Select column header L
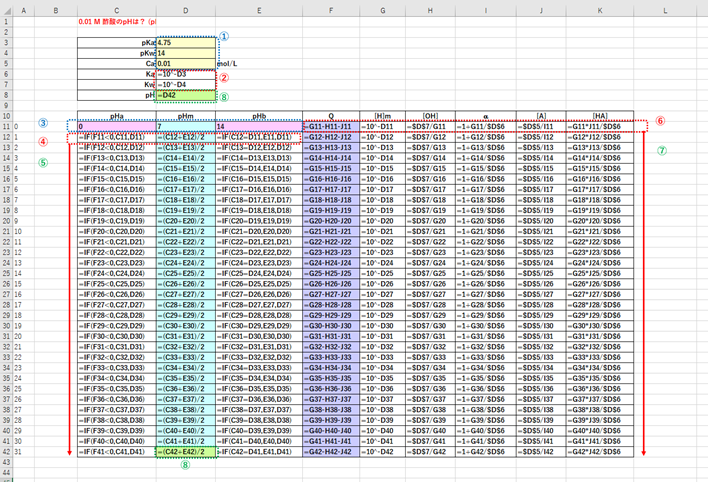 [665, 10]
